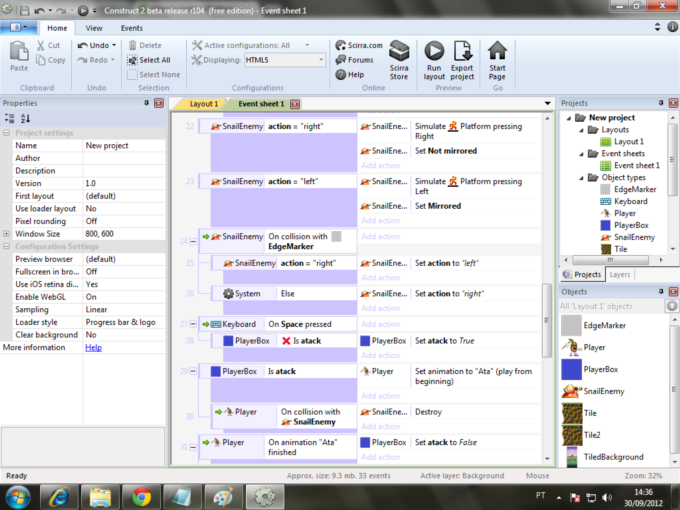Open Internet Explorer from taskbar
Viewport: 680px width, 510px height.
tap(59, 497)
